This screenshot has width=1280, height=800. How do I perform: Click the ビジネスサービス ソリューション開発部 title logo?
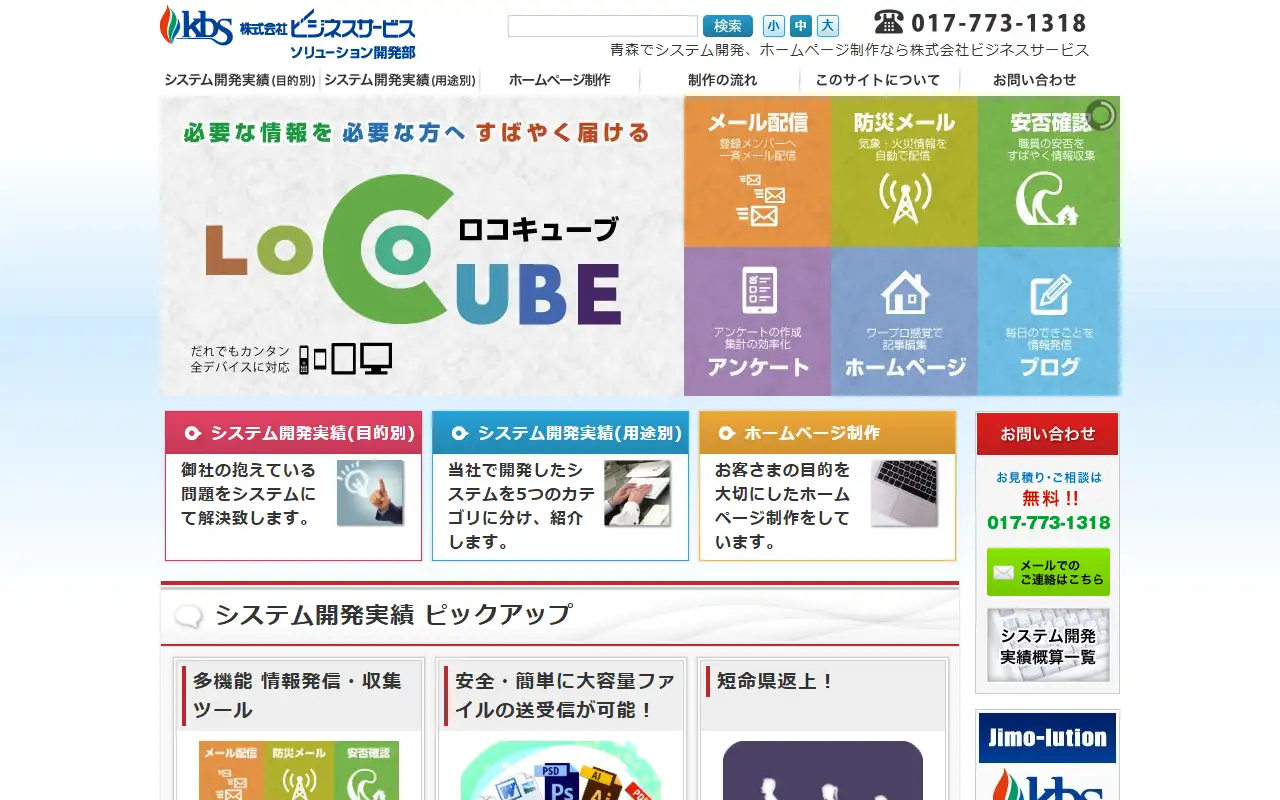(x=328, y=36)
